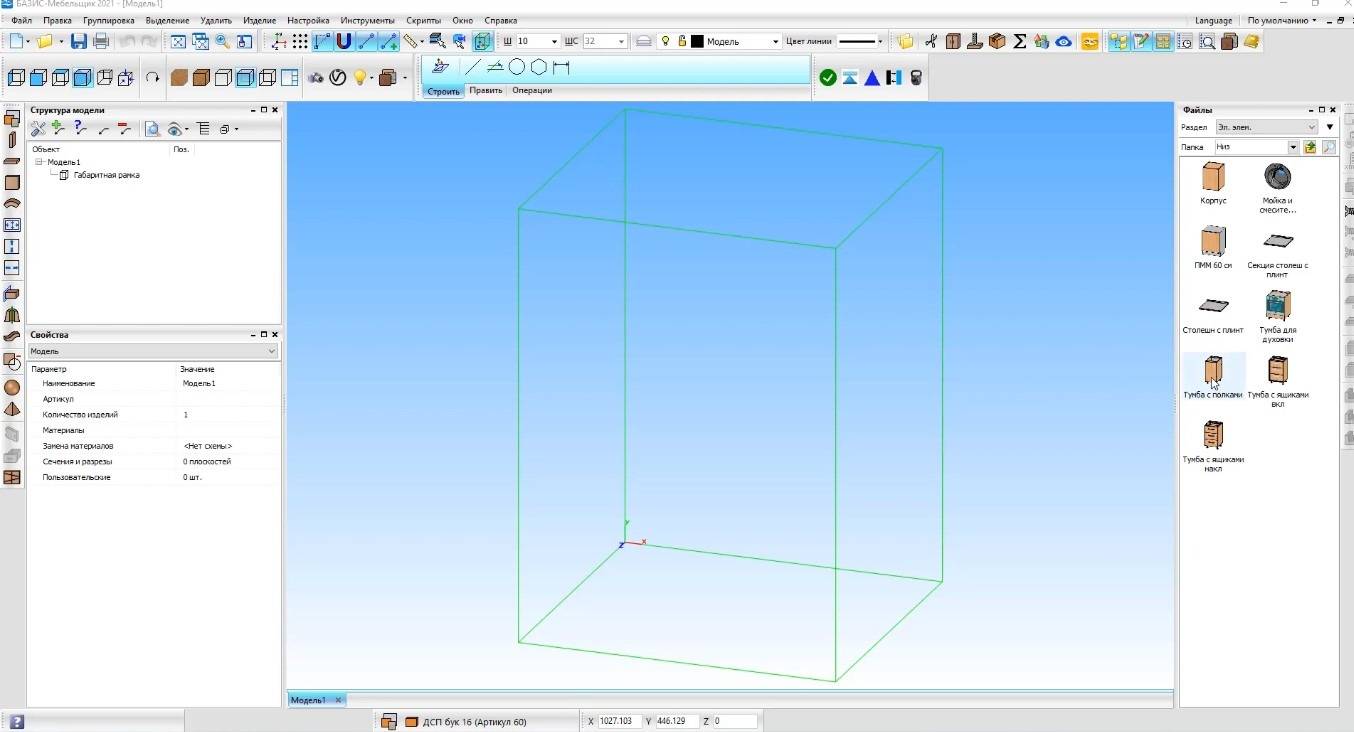Select the line drawing tool
Viewport: 1354px width, 732px height.
tap(472, 67)
